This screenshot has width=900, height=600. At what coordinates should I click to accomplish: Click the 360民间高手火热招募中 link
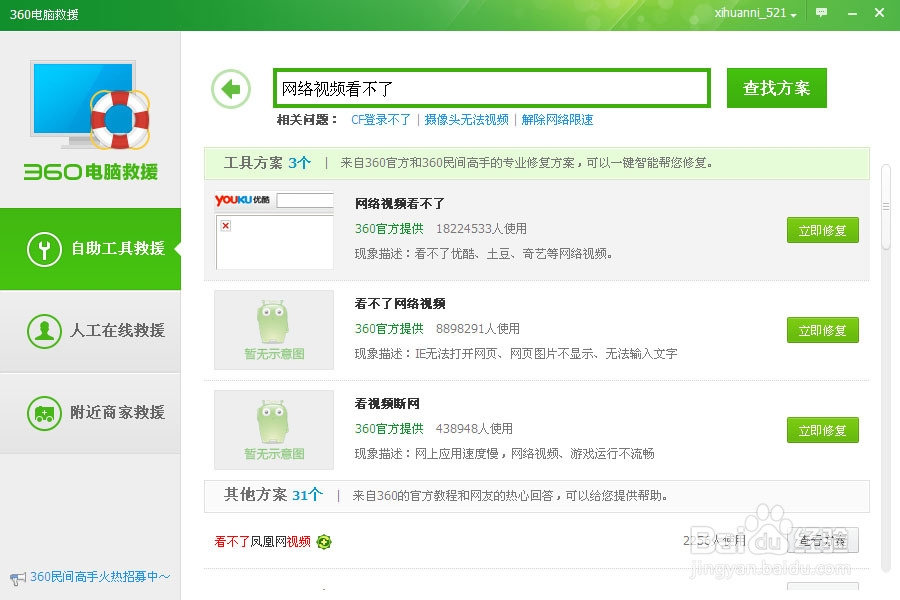click(90, 576)
